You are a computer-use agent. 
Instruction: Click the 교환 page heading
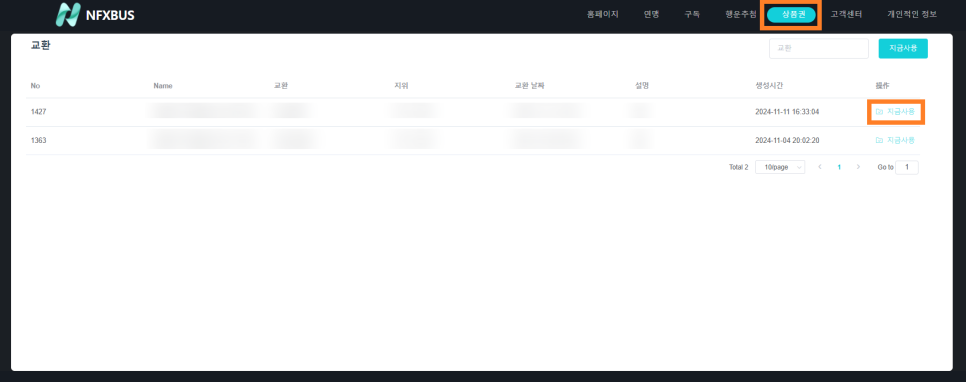pos(40,46)
